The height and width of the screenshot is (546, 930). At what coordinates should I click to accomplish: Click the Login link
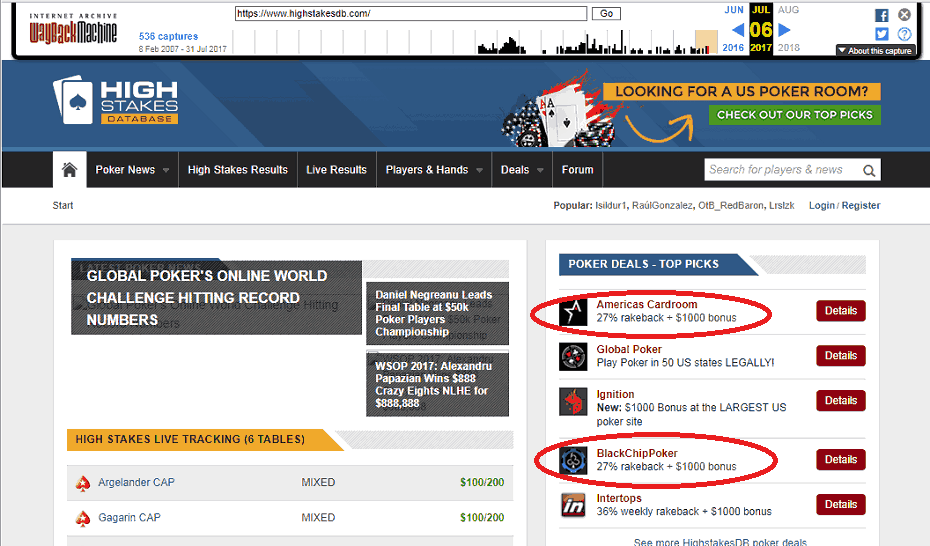click(821, 206)
